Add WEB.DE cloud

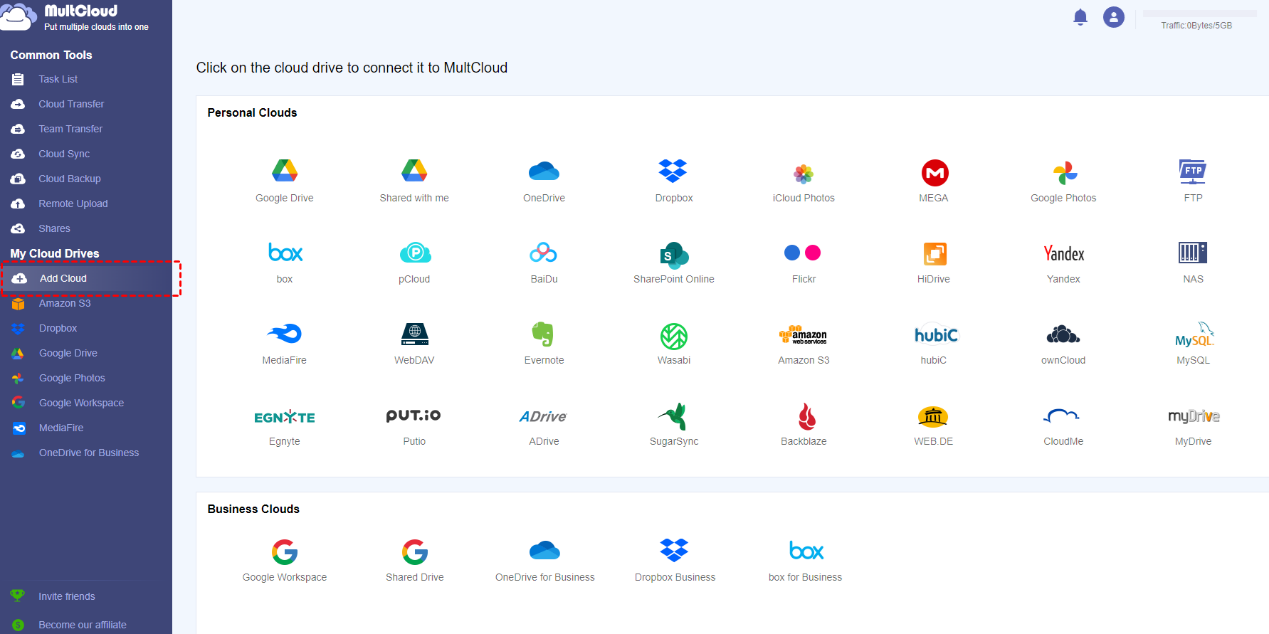(x=933, y=425)
